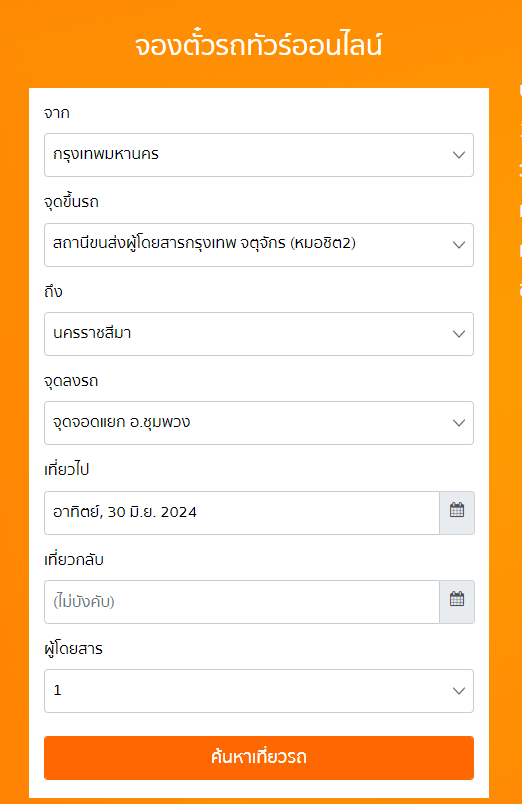Viewport: 522px width, 804px height.
Task: Click the passenger count value 1
Action: tap(57, 690)
